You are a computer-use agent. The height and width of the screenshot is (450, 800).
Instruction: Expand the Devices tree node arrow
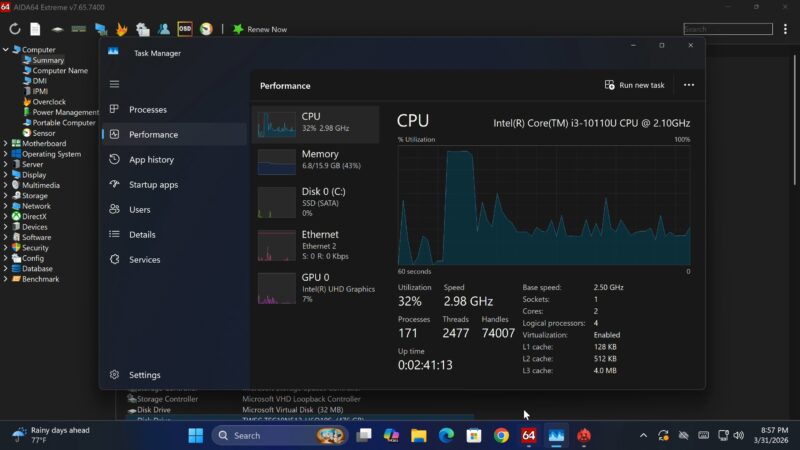(x=6, y=227)
